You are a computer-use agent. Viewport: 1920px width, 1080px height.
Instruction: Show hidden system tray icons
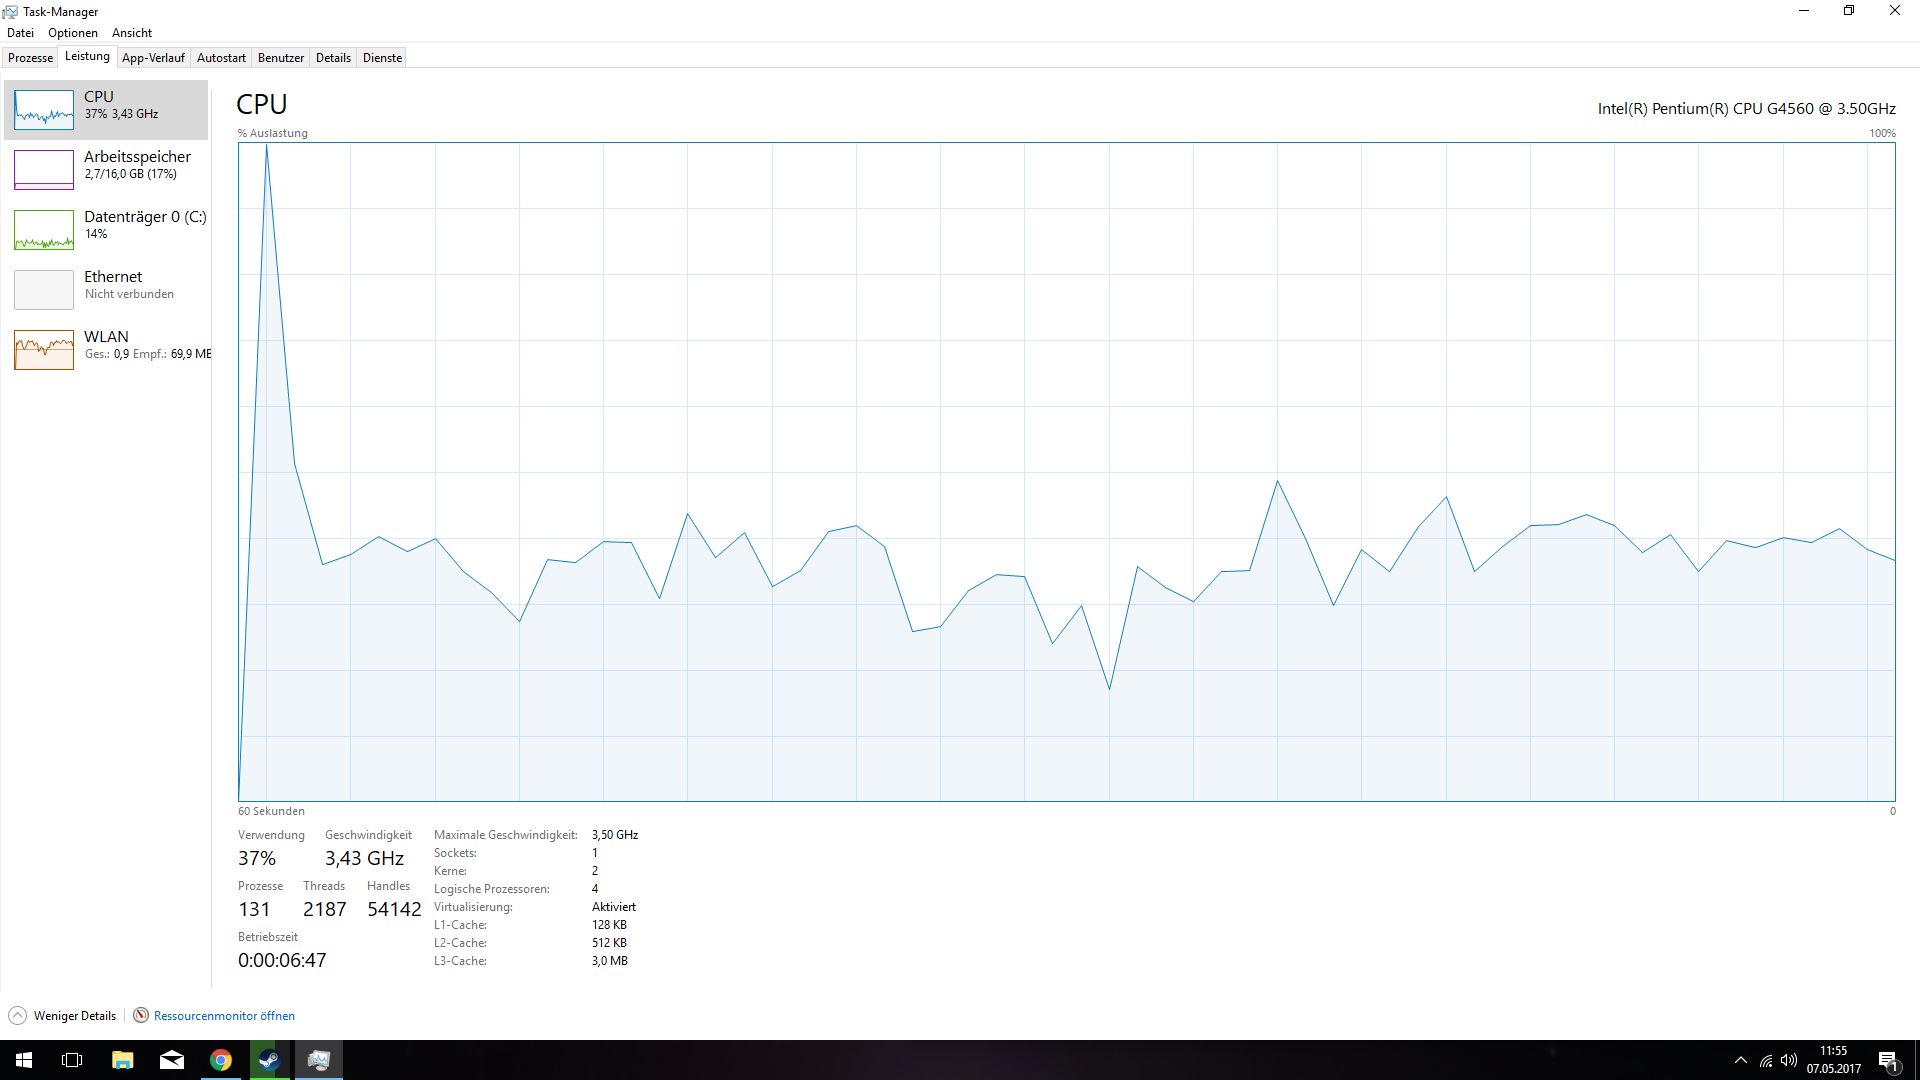click(x=1740, y=1060)
